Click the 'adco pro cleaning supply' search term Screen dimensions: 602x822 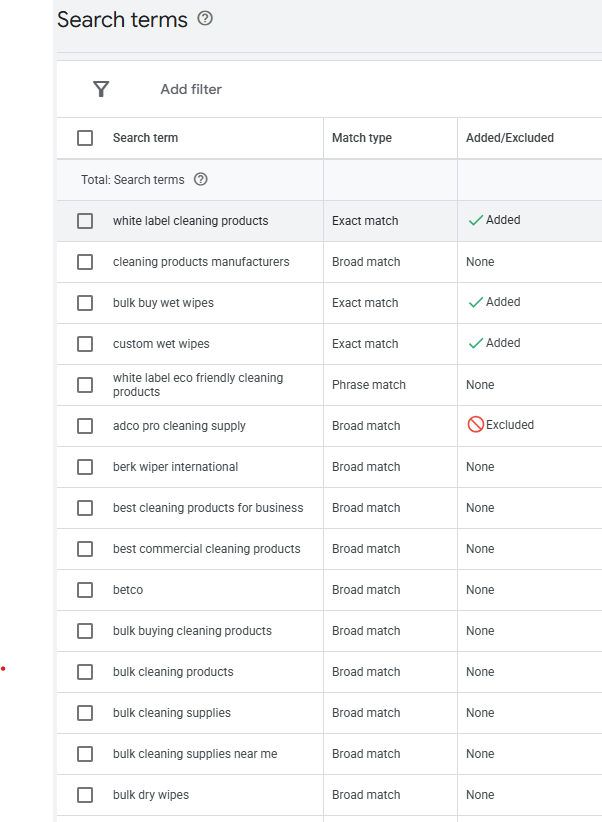[179, 426]
